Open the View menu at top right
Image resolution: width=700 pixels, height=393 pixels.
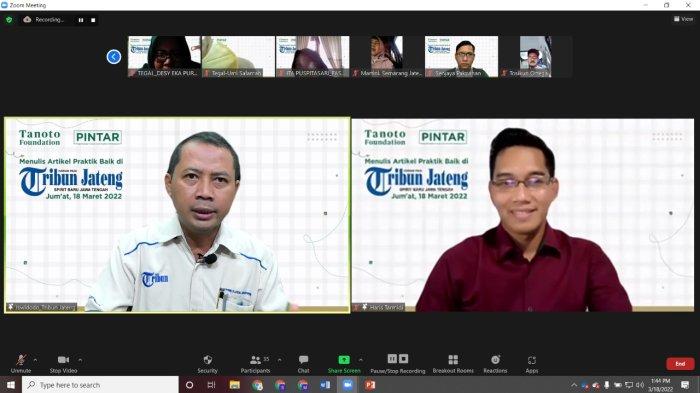[x=683, y=19]
